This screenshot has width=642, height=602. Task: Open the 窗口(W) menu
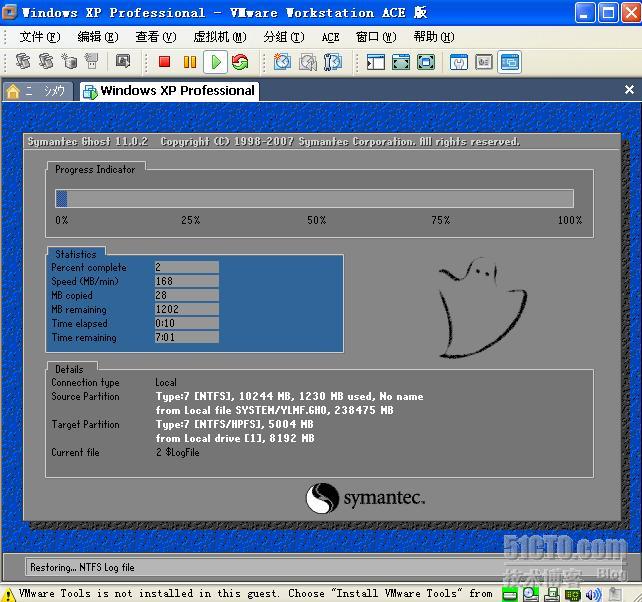[x=376, y=37]
